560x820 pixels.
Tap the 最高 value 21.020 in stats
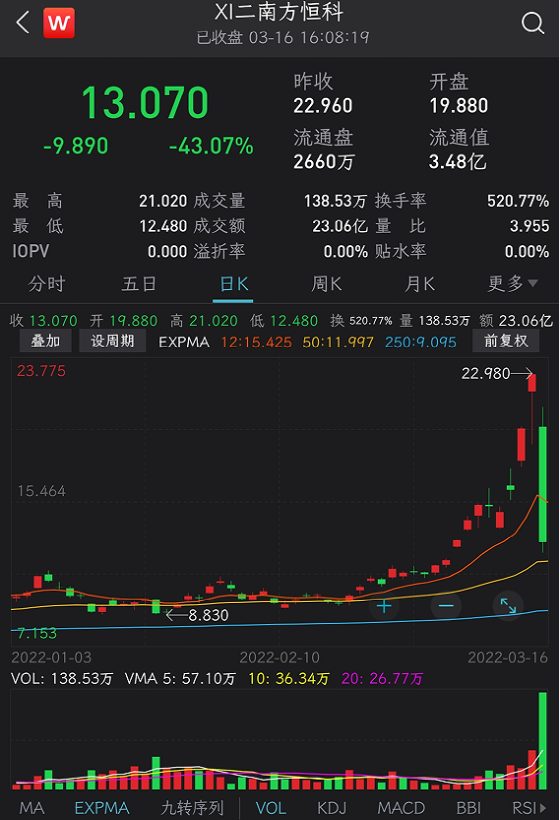pos(163,201)
